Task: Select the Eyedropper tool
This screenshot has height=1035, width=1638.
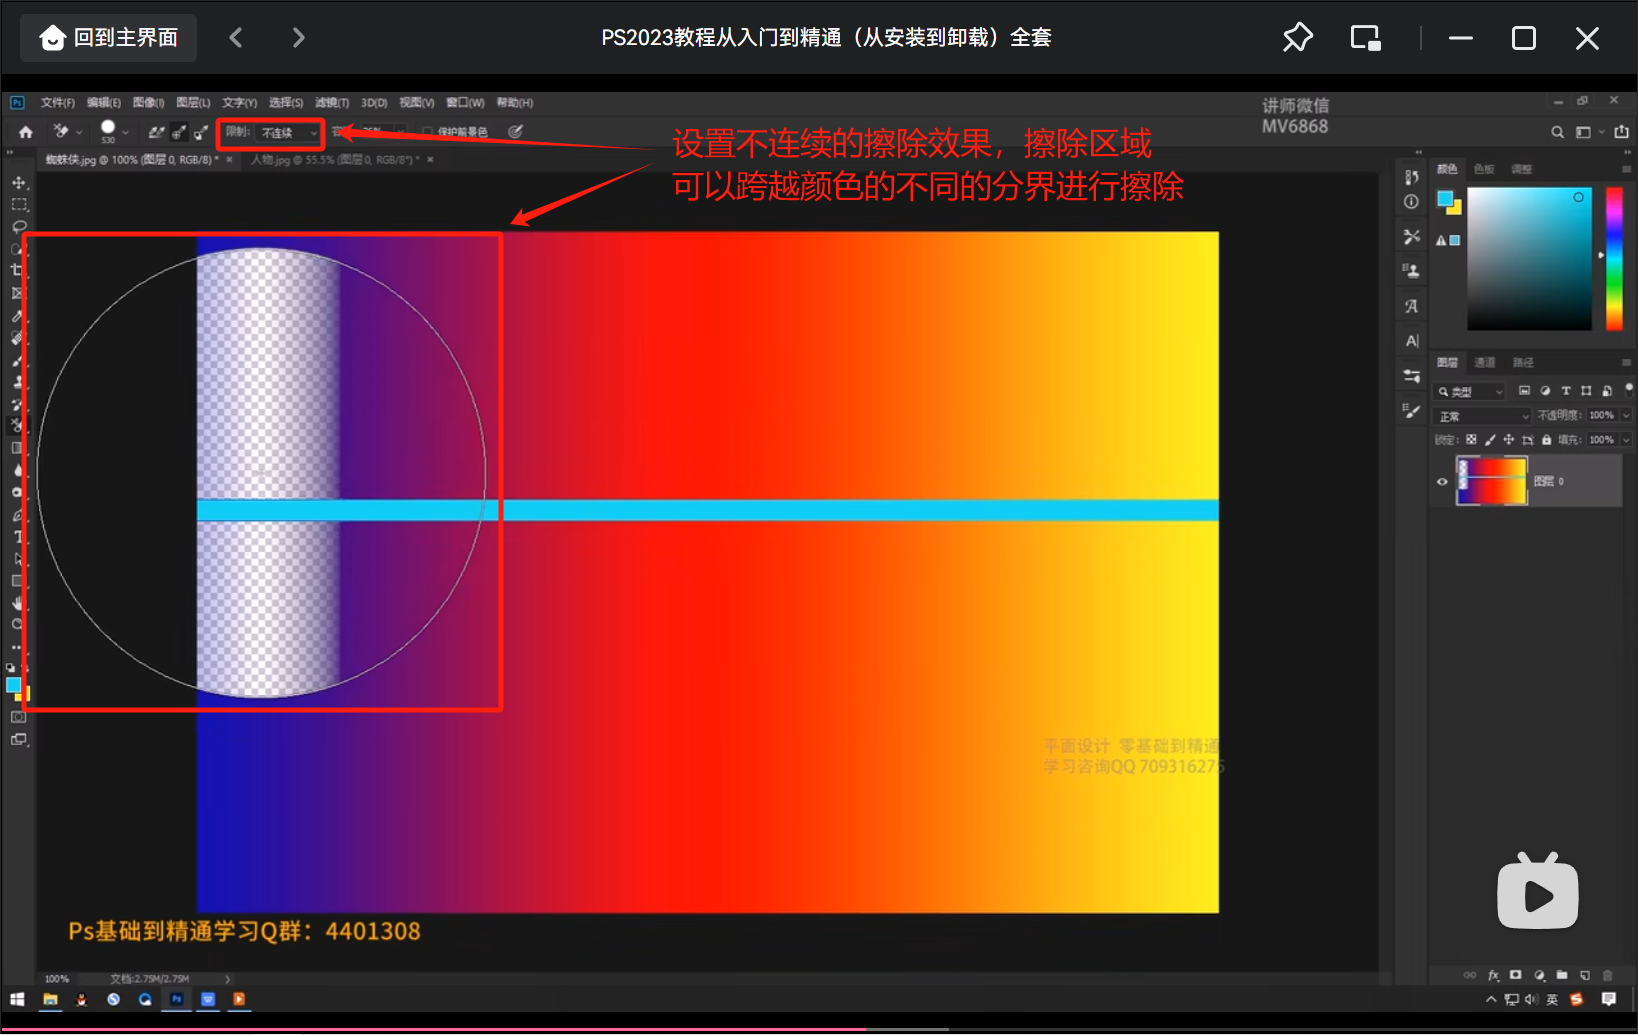Action: click(x=18, y=316)
